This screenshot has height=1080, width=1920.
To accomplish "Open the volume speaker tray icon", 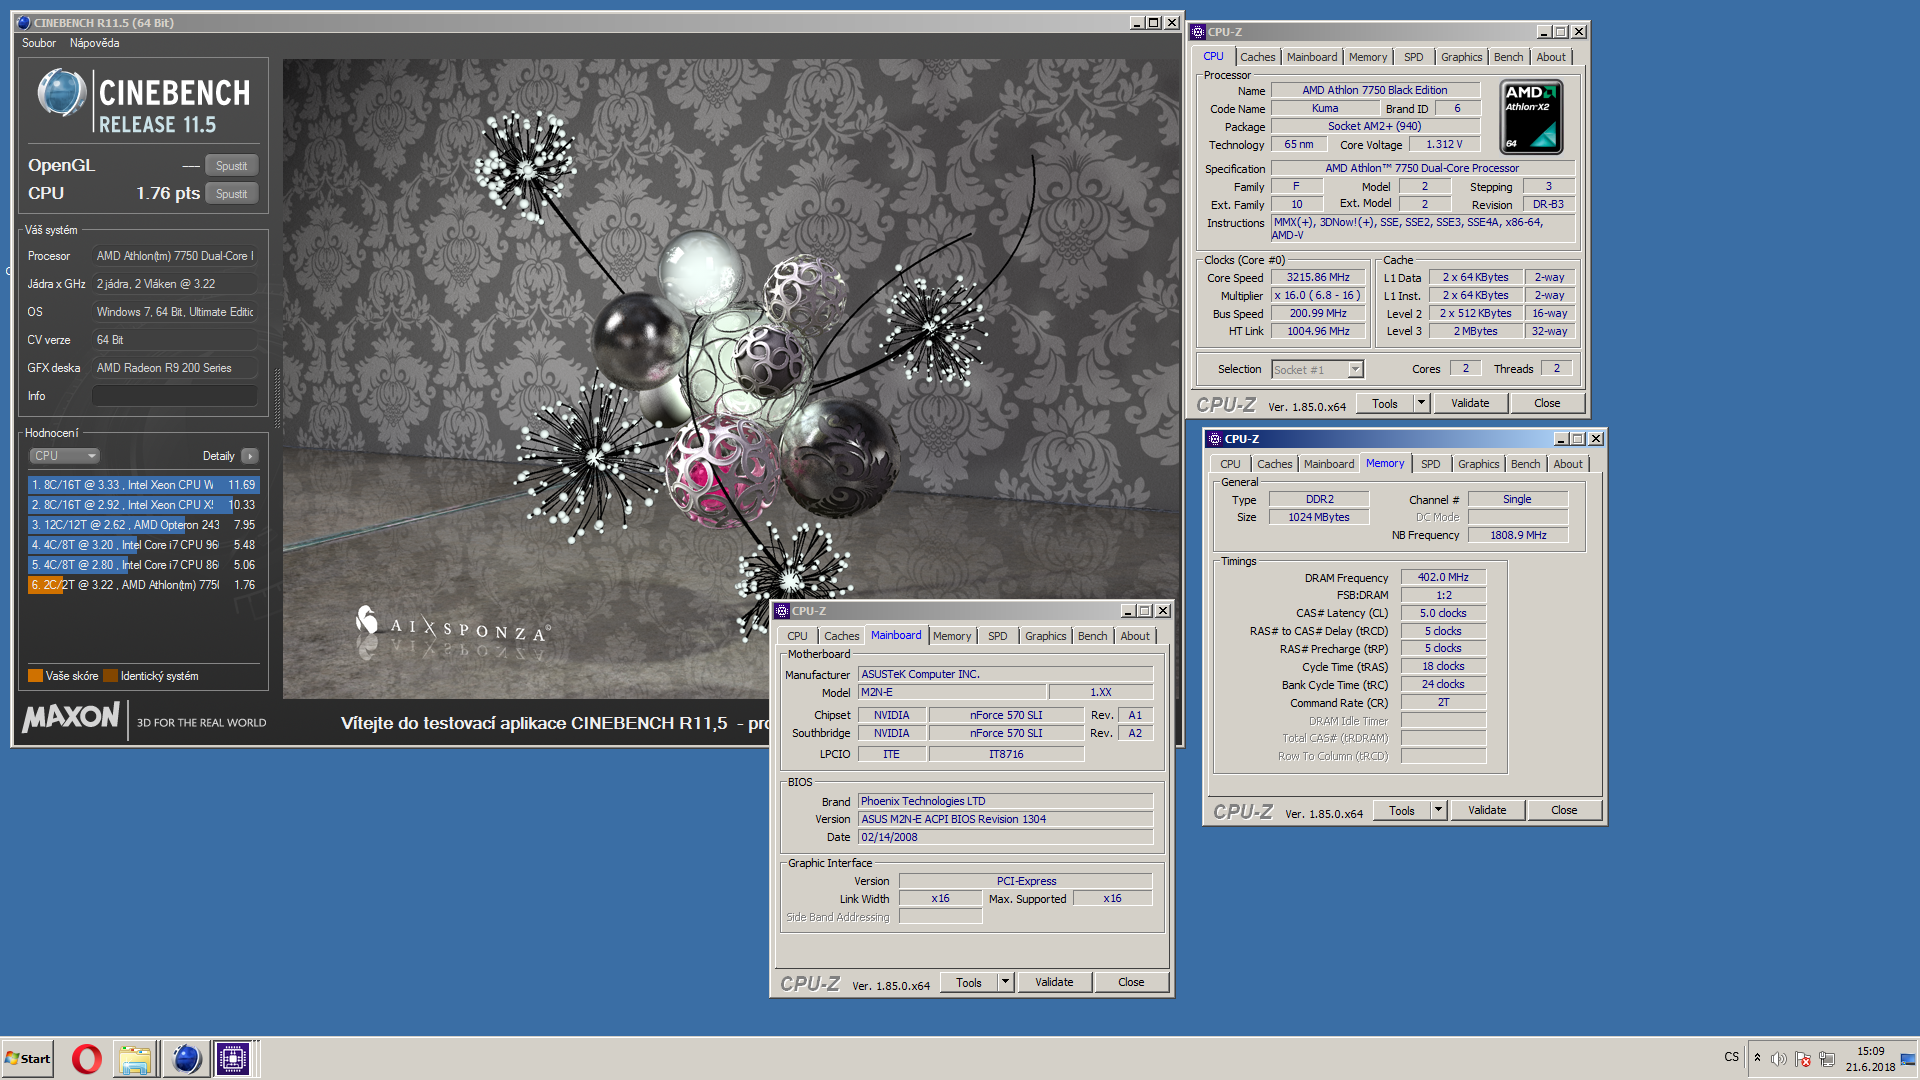I will pos(1778,1059).
